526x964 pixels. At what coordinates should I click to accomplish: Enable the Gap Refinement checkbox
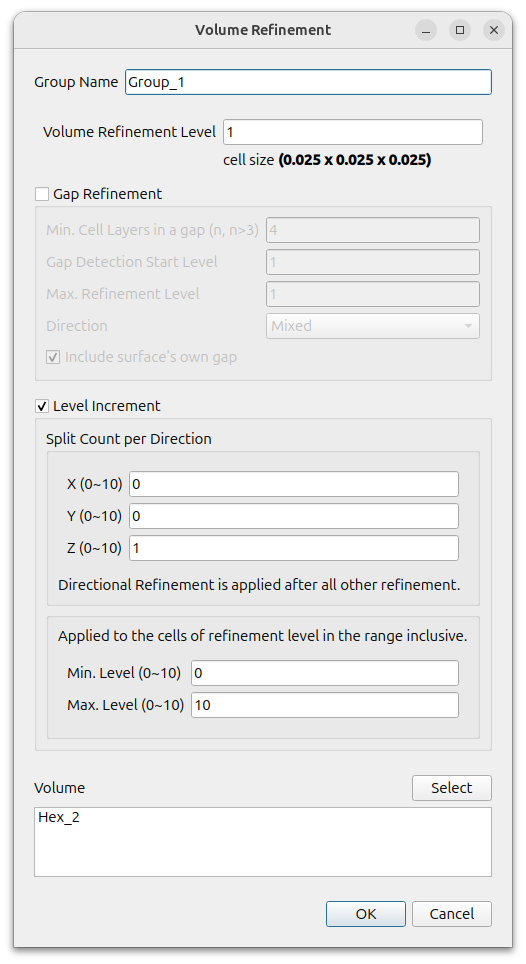pos(42,194)
